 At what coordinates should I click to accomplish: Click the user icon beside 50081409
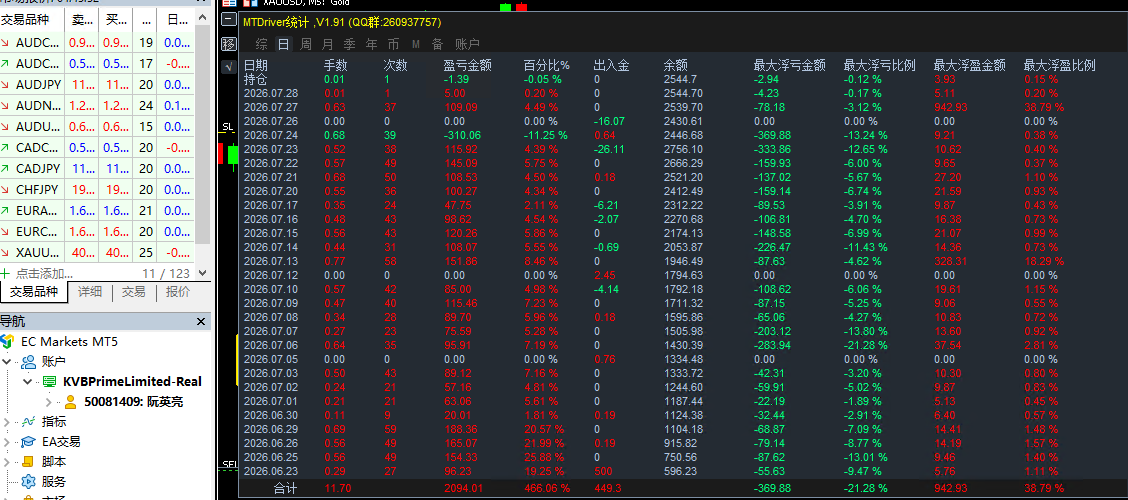[x=70, y=401]
